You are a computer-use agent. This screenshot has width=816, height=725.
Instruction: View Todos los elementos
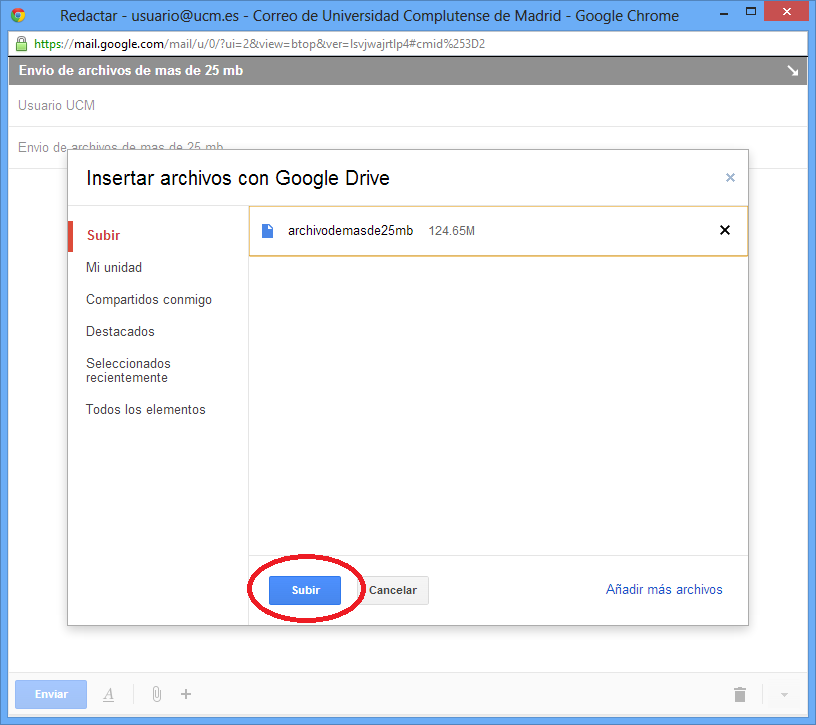146,410
